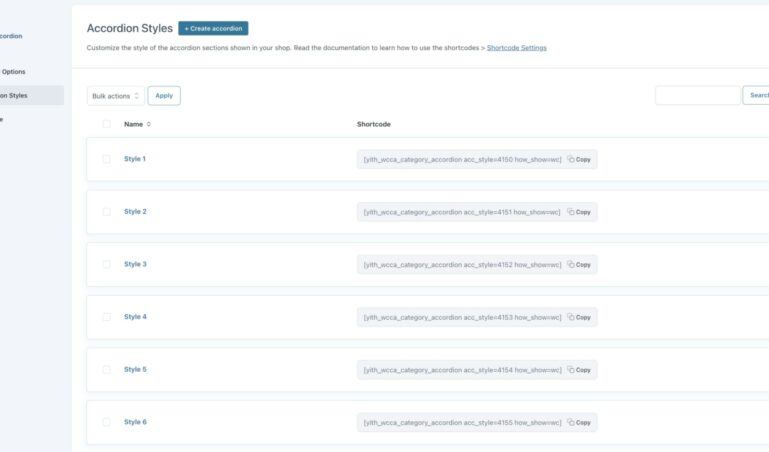This screenshot has height=452, width=769.
Task: Copy shortcode for Style 4
Action: coord(579,317)
